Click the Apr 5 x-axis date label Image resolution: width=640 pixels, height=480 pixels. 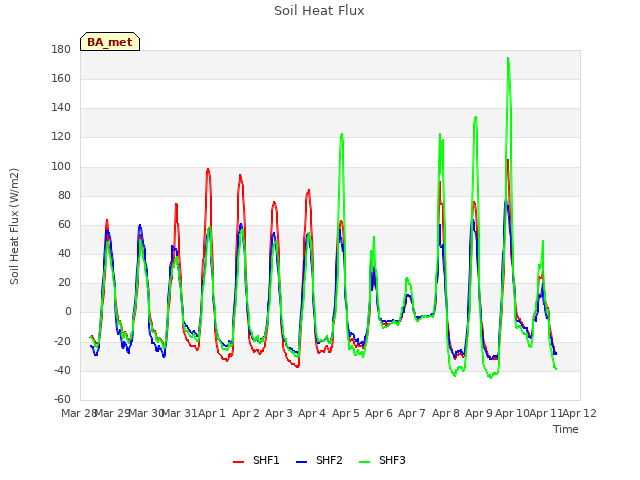click(346, 413)
